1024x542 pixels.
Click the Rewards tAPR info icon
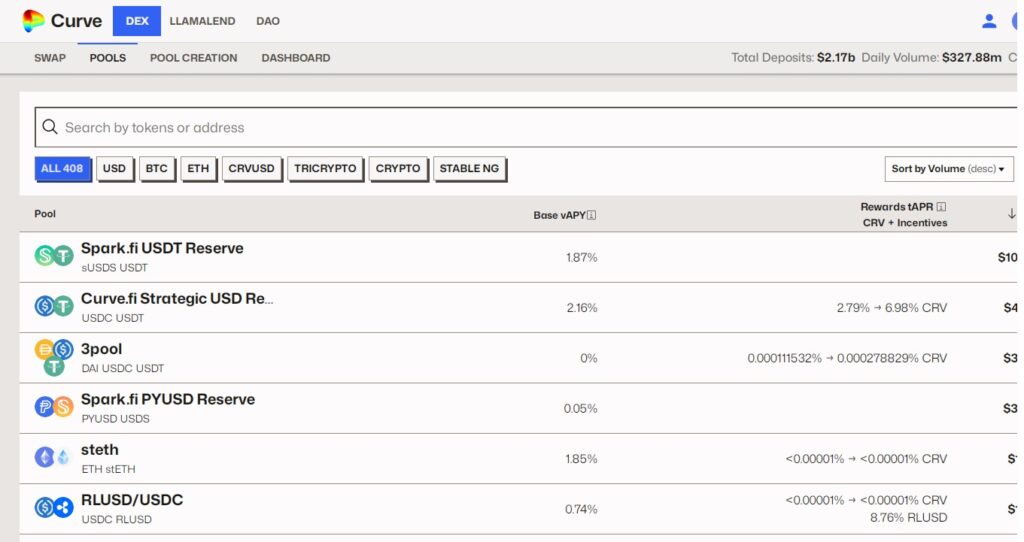click(x=941, y=207)
